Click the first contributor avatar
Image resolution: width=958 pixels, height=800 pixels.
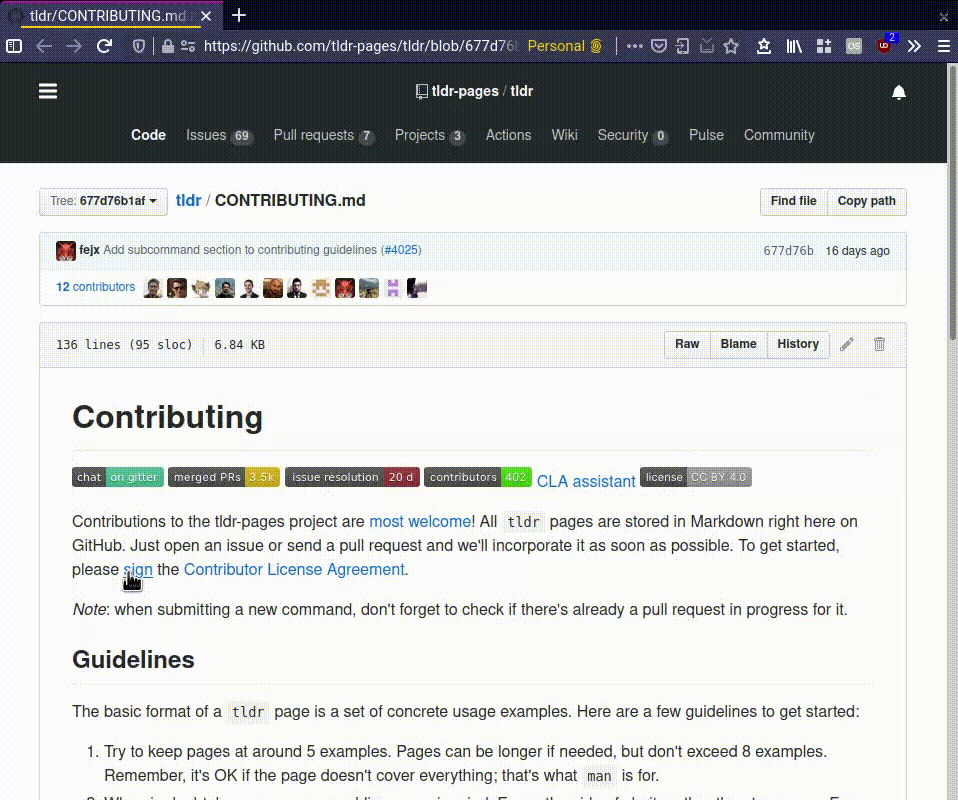click(153, 288)
